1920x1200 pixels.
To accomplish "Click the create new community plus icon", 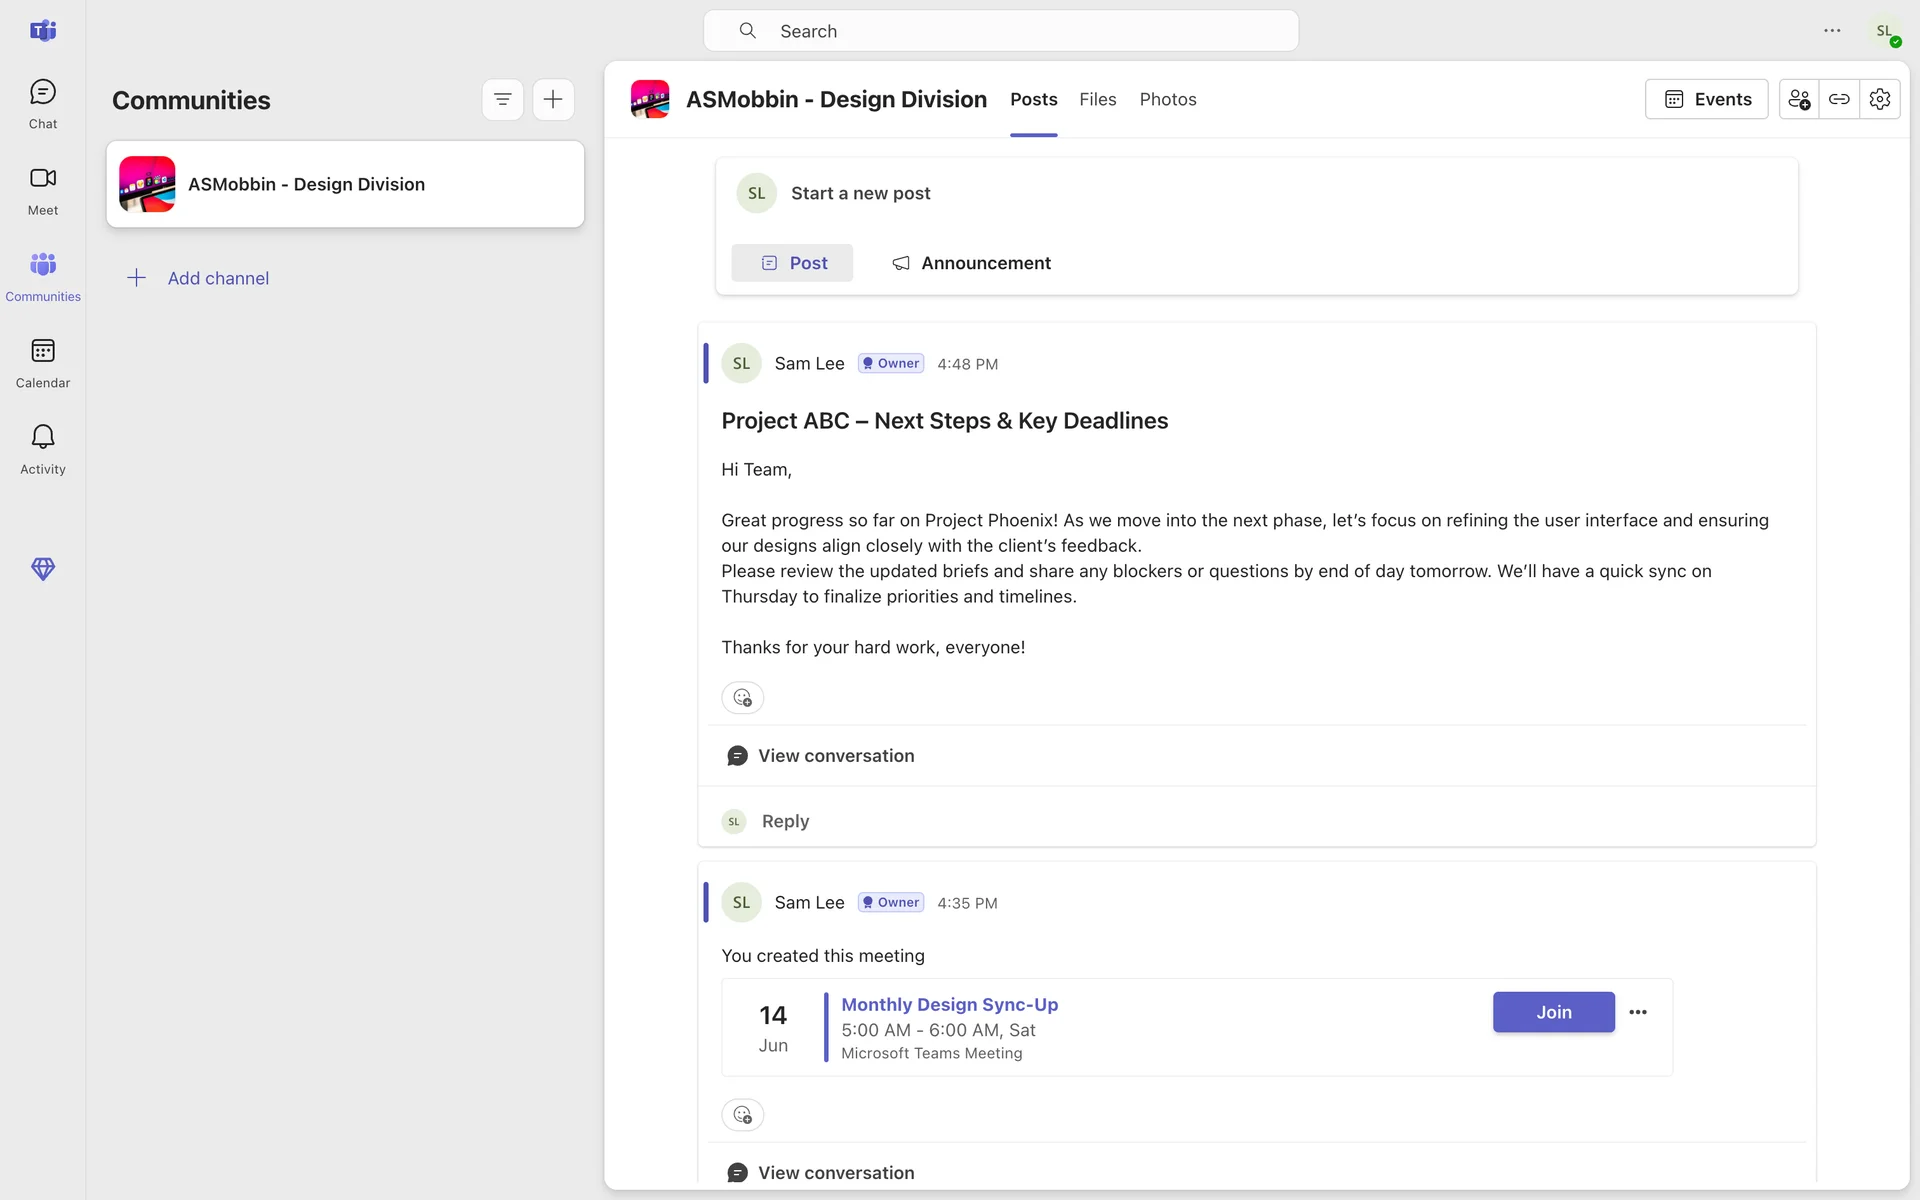I will (553, 100).
